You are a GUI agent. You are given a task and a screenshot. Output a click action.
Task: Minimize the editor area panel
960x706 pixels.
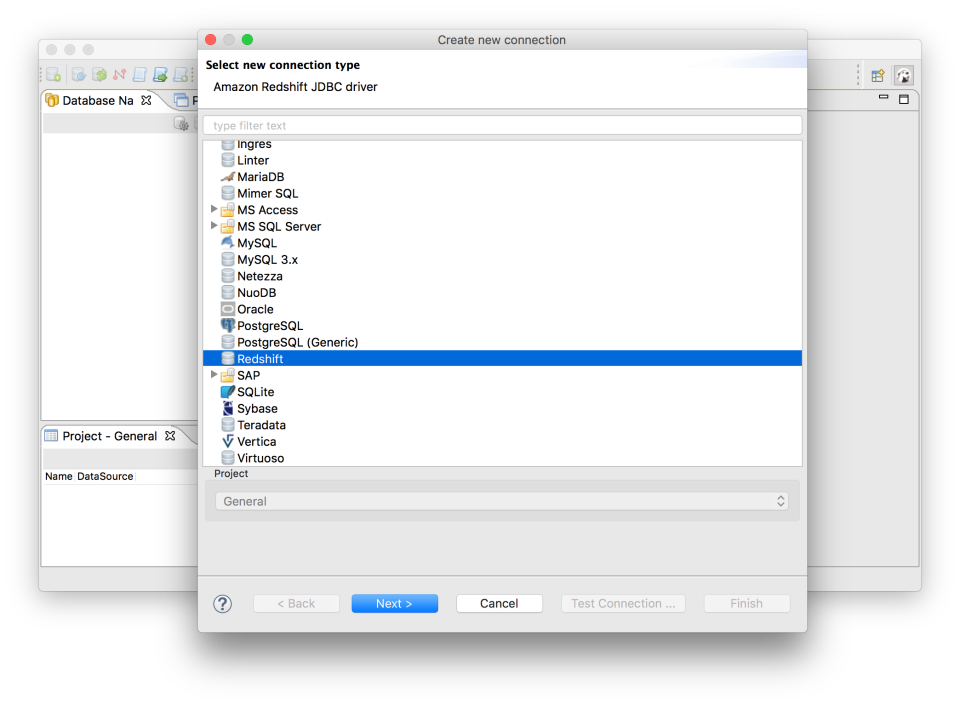coord(883,97)
